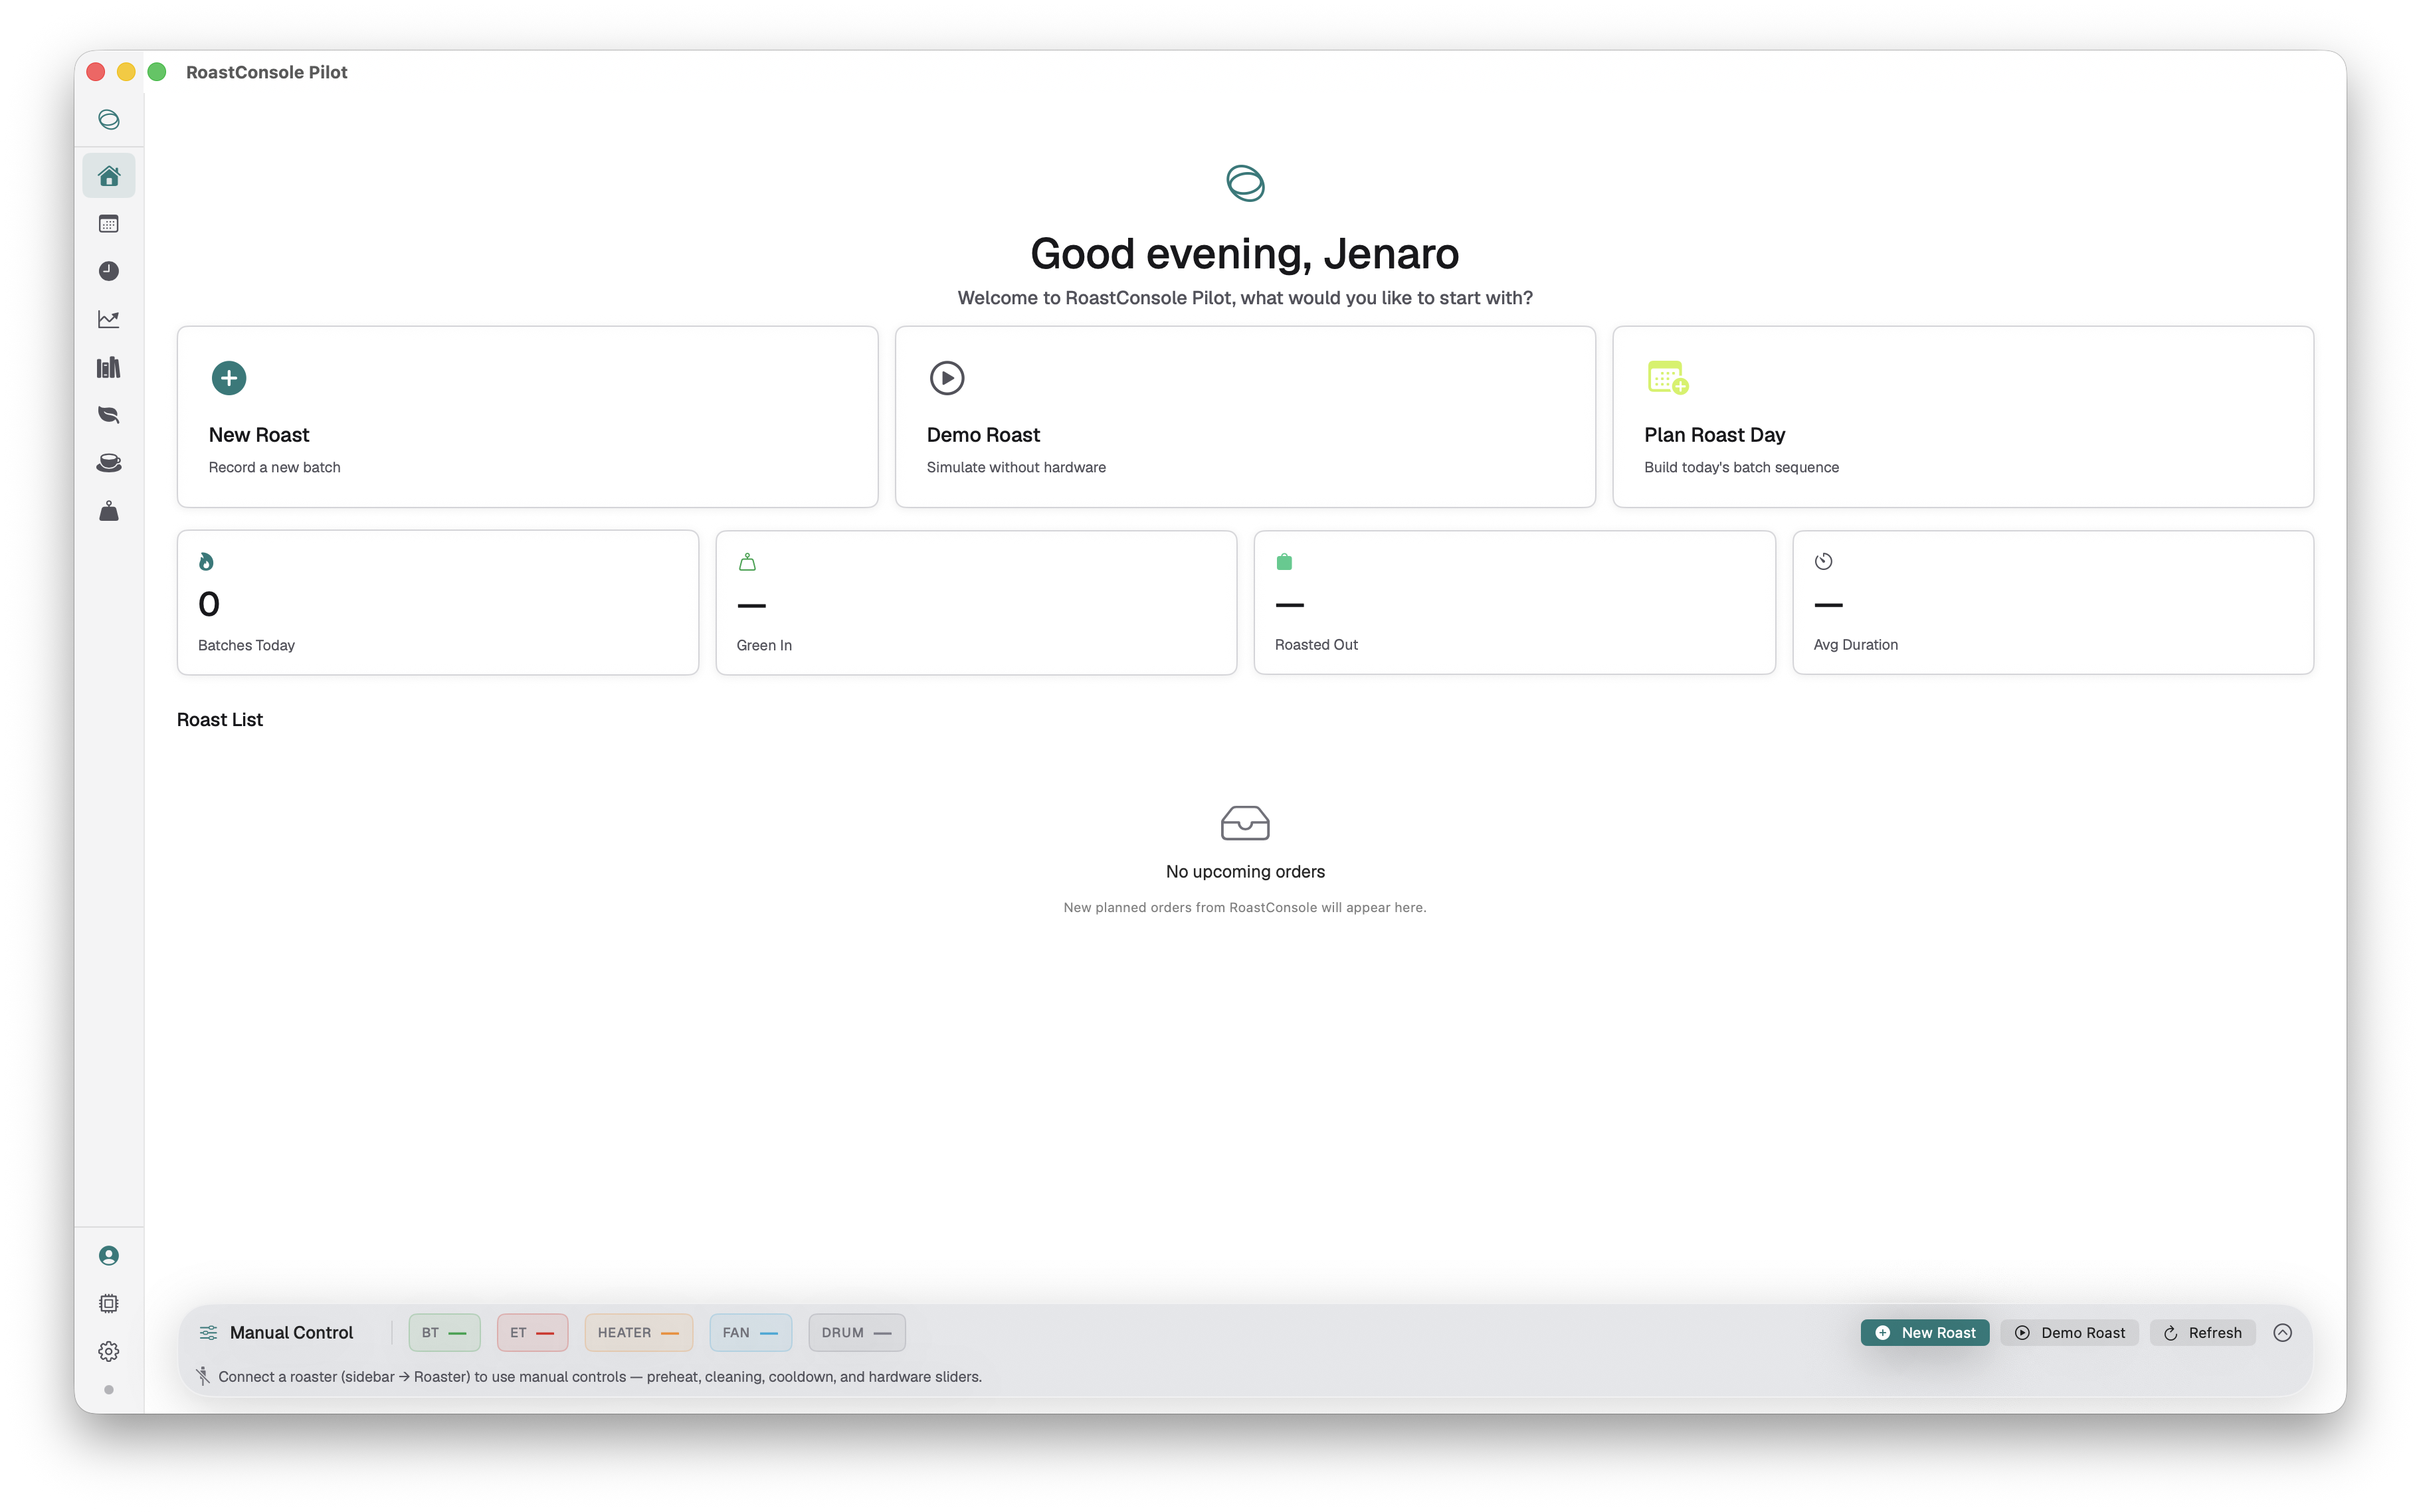Click the DRUM chip
Image resolution: width=2421 pixels, height=1512 pixels.
coord(856,1332)
